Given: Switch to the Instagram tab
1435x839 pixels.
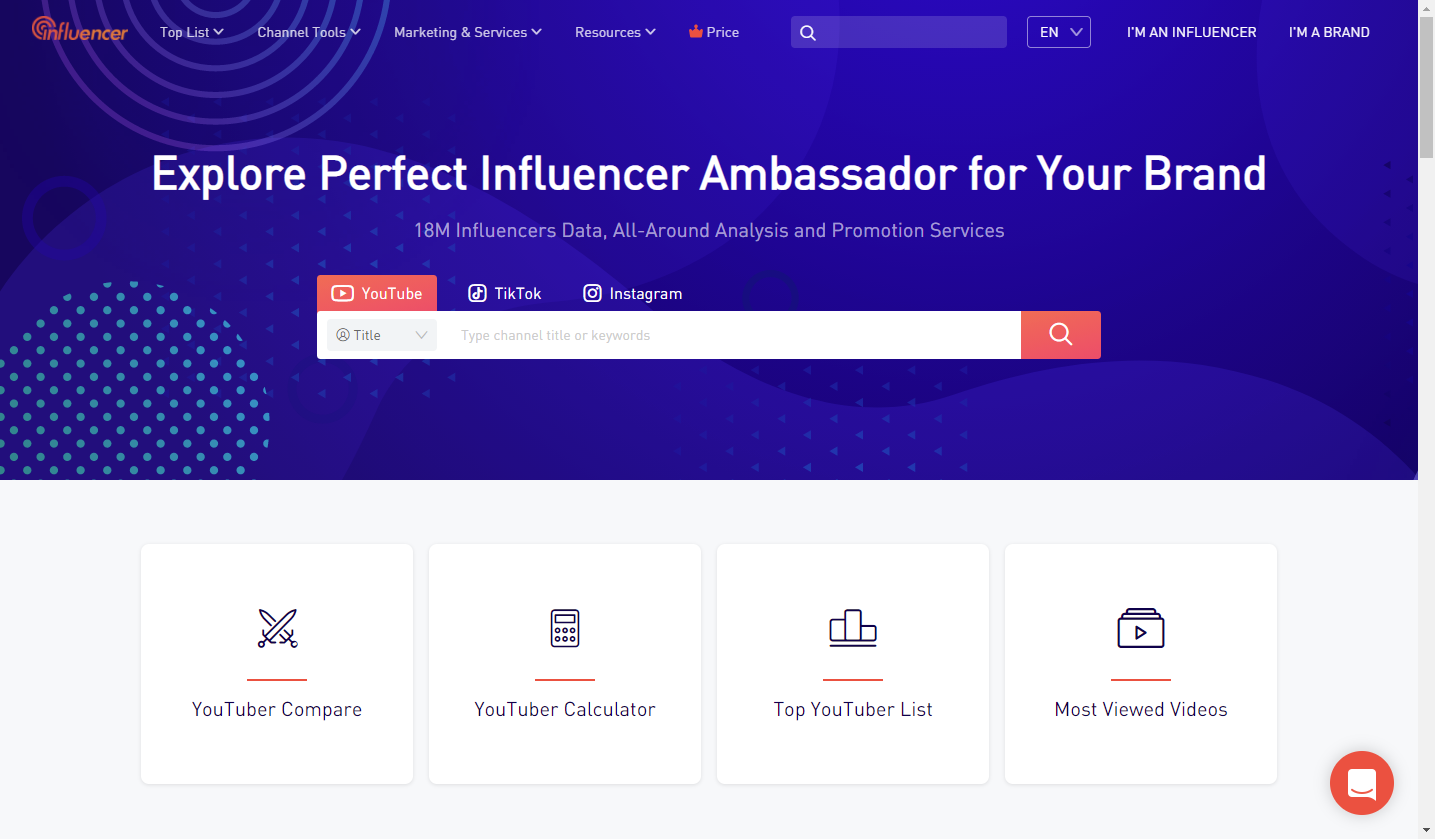Looking at the screenshot, I should click(x=633, y=293).
